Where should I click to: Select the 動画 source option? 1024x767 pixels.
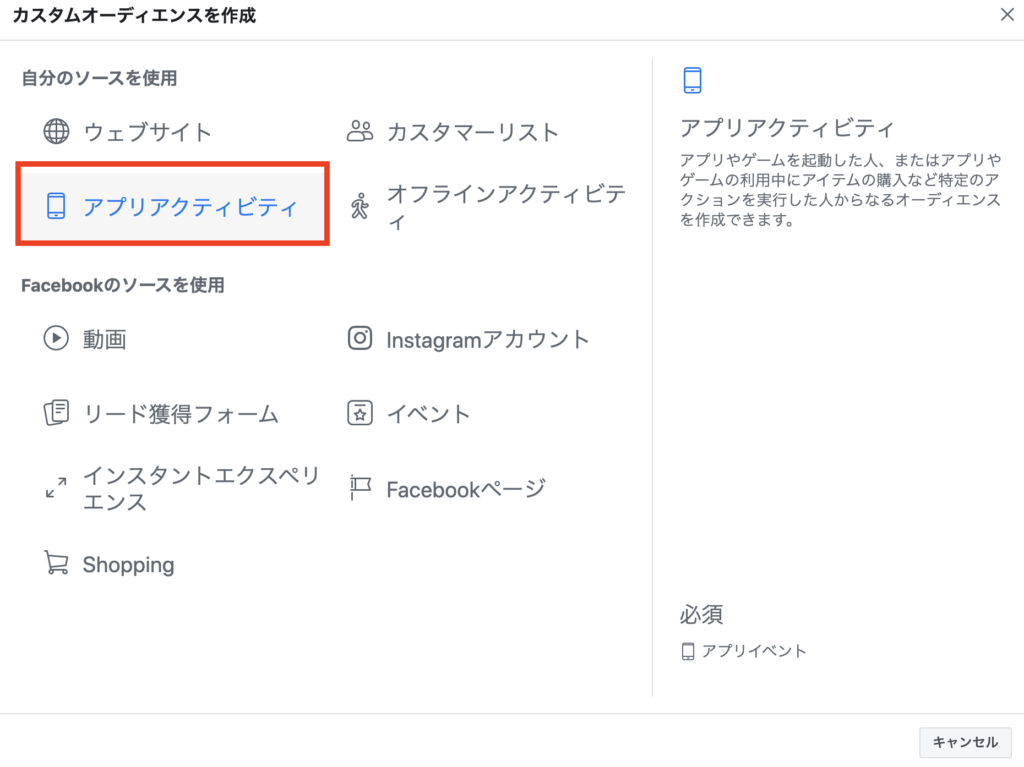pos(104,339)
